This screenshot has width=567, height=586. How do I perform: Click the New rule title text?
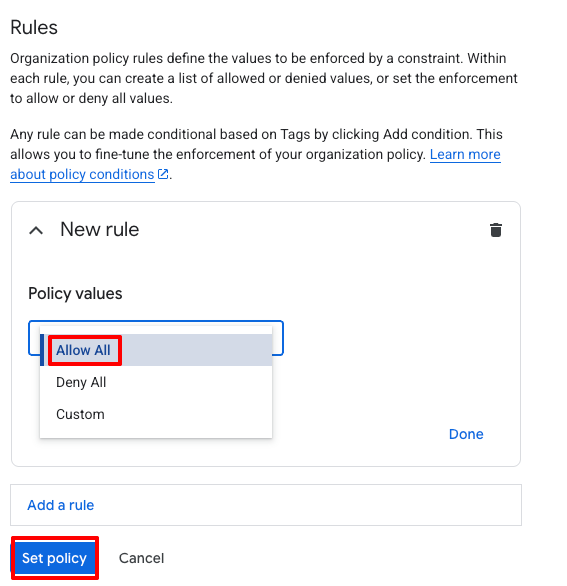(99, 229)
